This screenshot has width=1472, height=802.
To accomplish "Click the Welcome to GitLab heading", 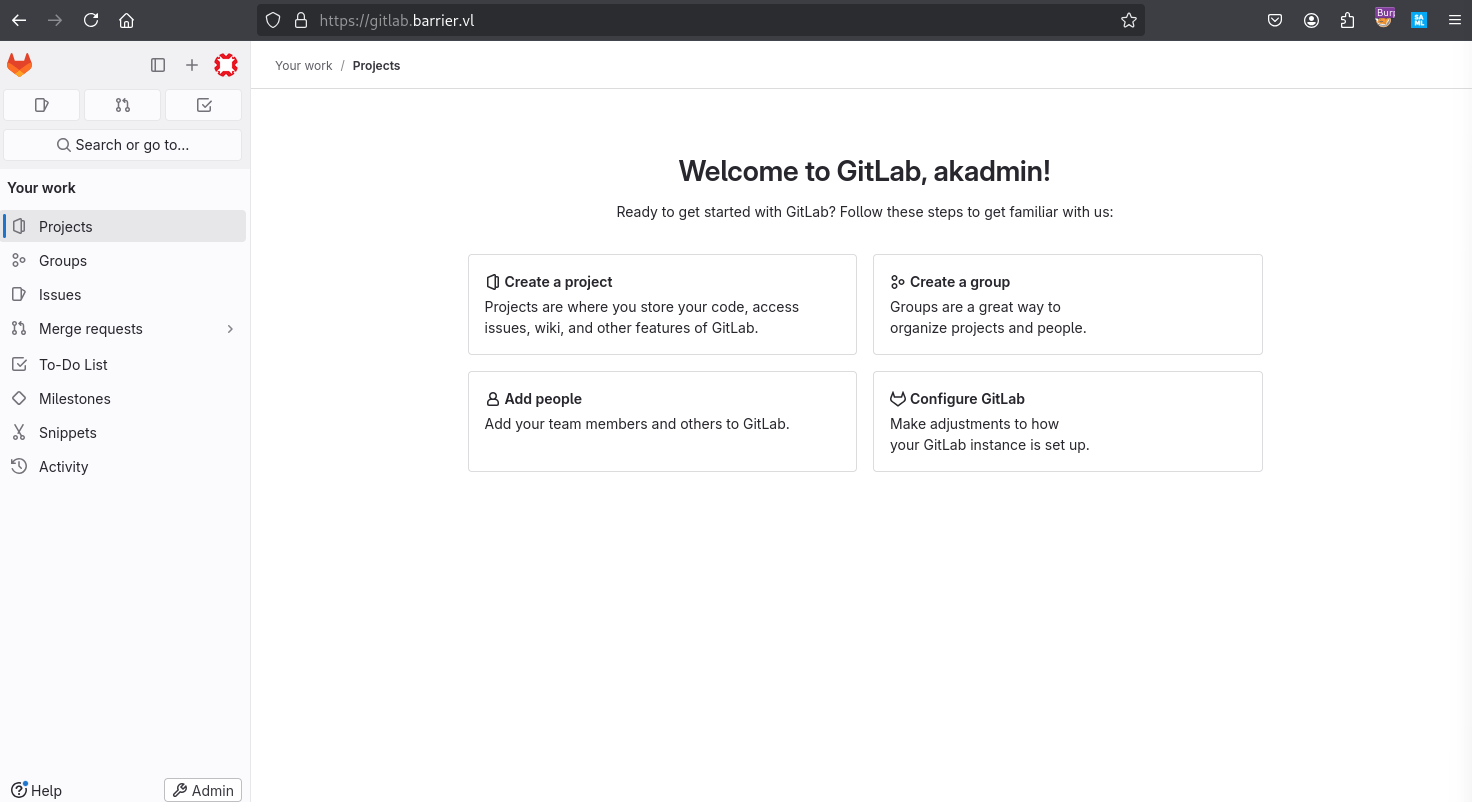I will [865, 171].
